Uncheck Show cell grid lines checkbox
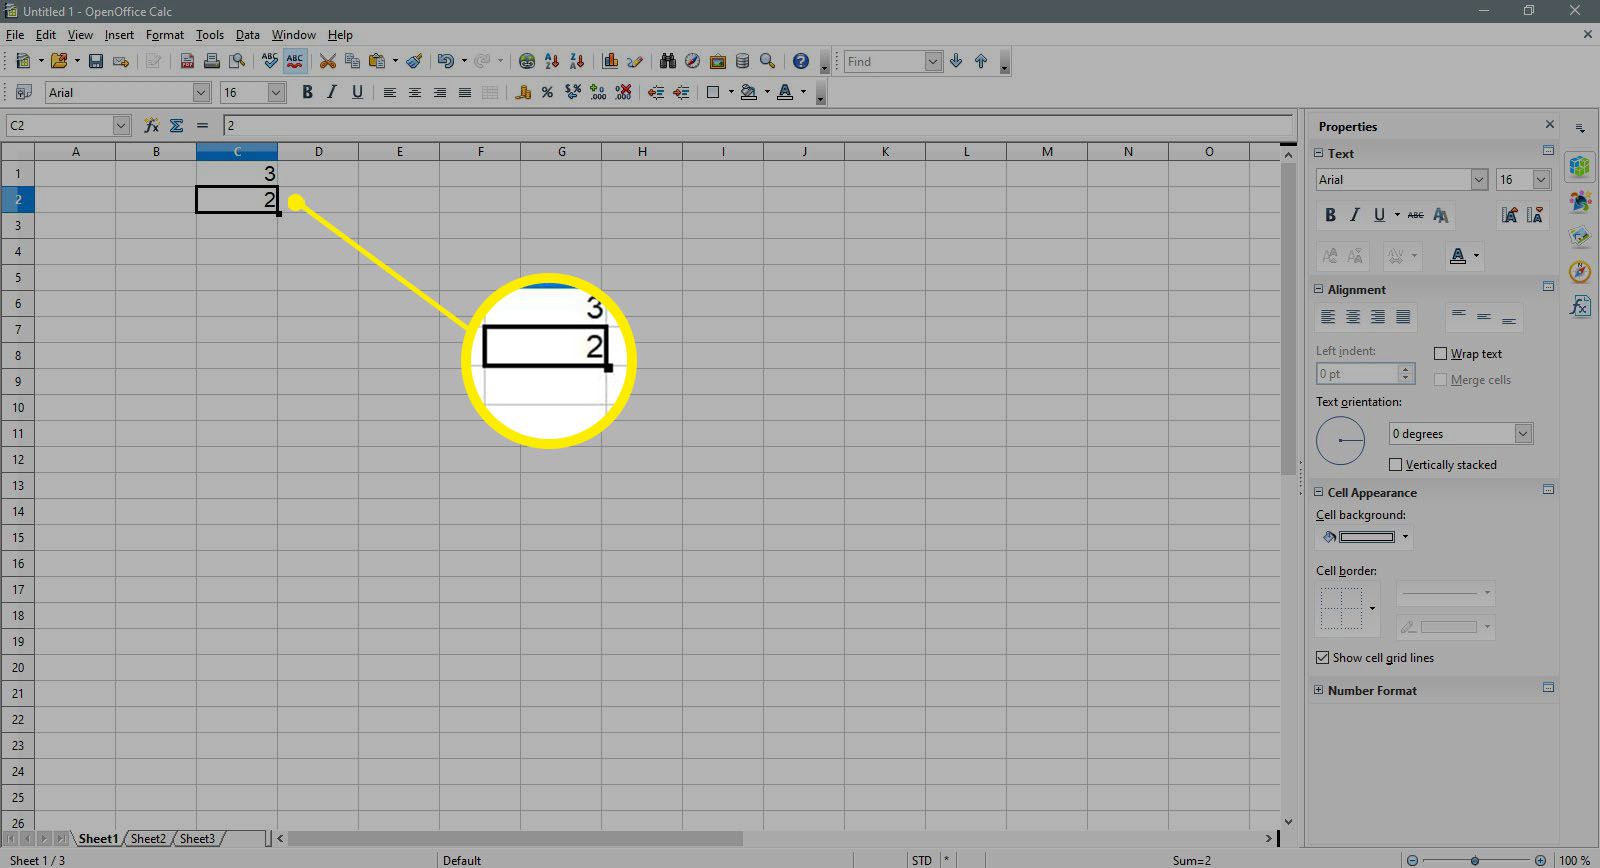This screenshot has width=1600, height=868. tap(1322, 657)
